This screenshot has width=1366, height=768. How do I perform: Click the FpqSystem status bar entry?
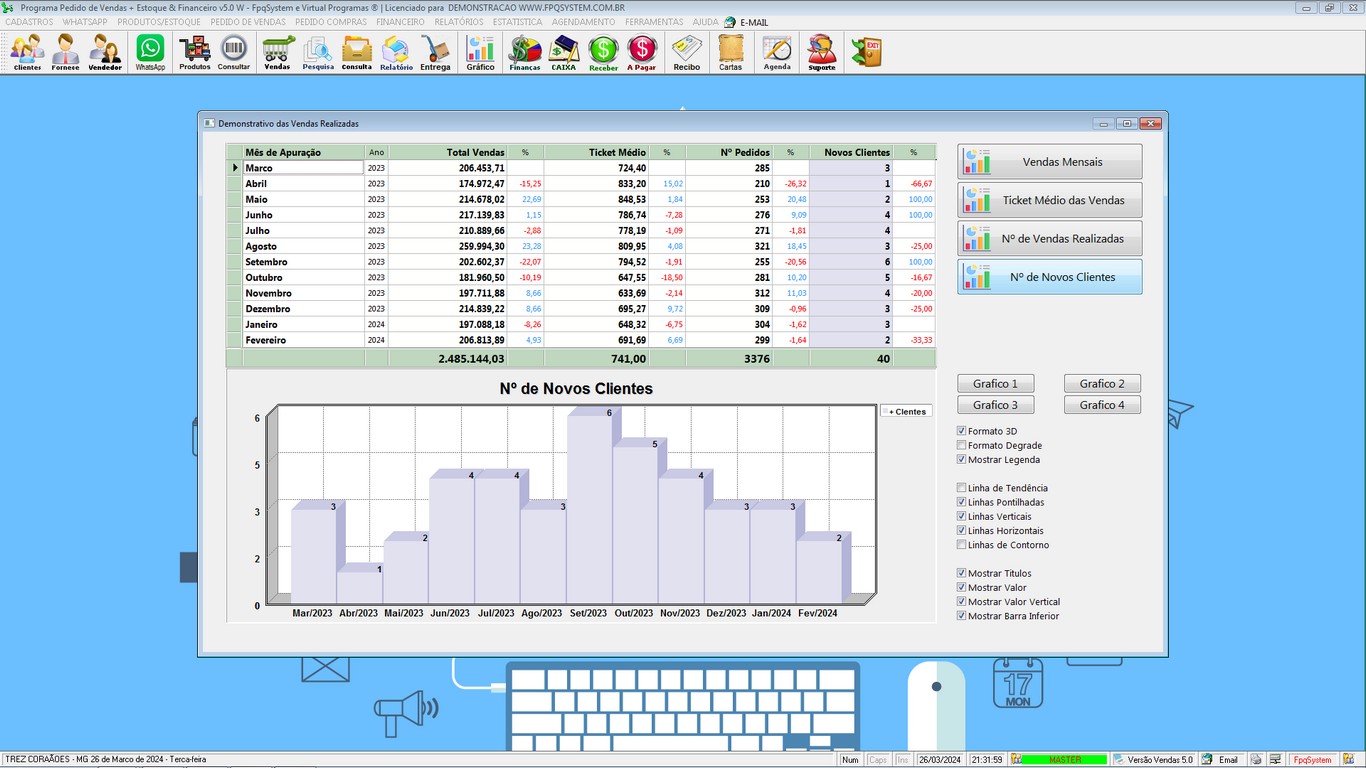(x=1313, y=760)
